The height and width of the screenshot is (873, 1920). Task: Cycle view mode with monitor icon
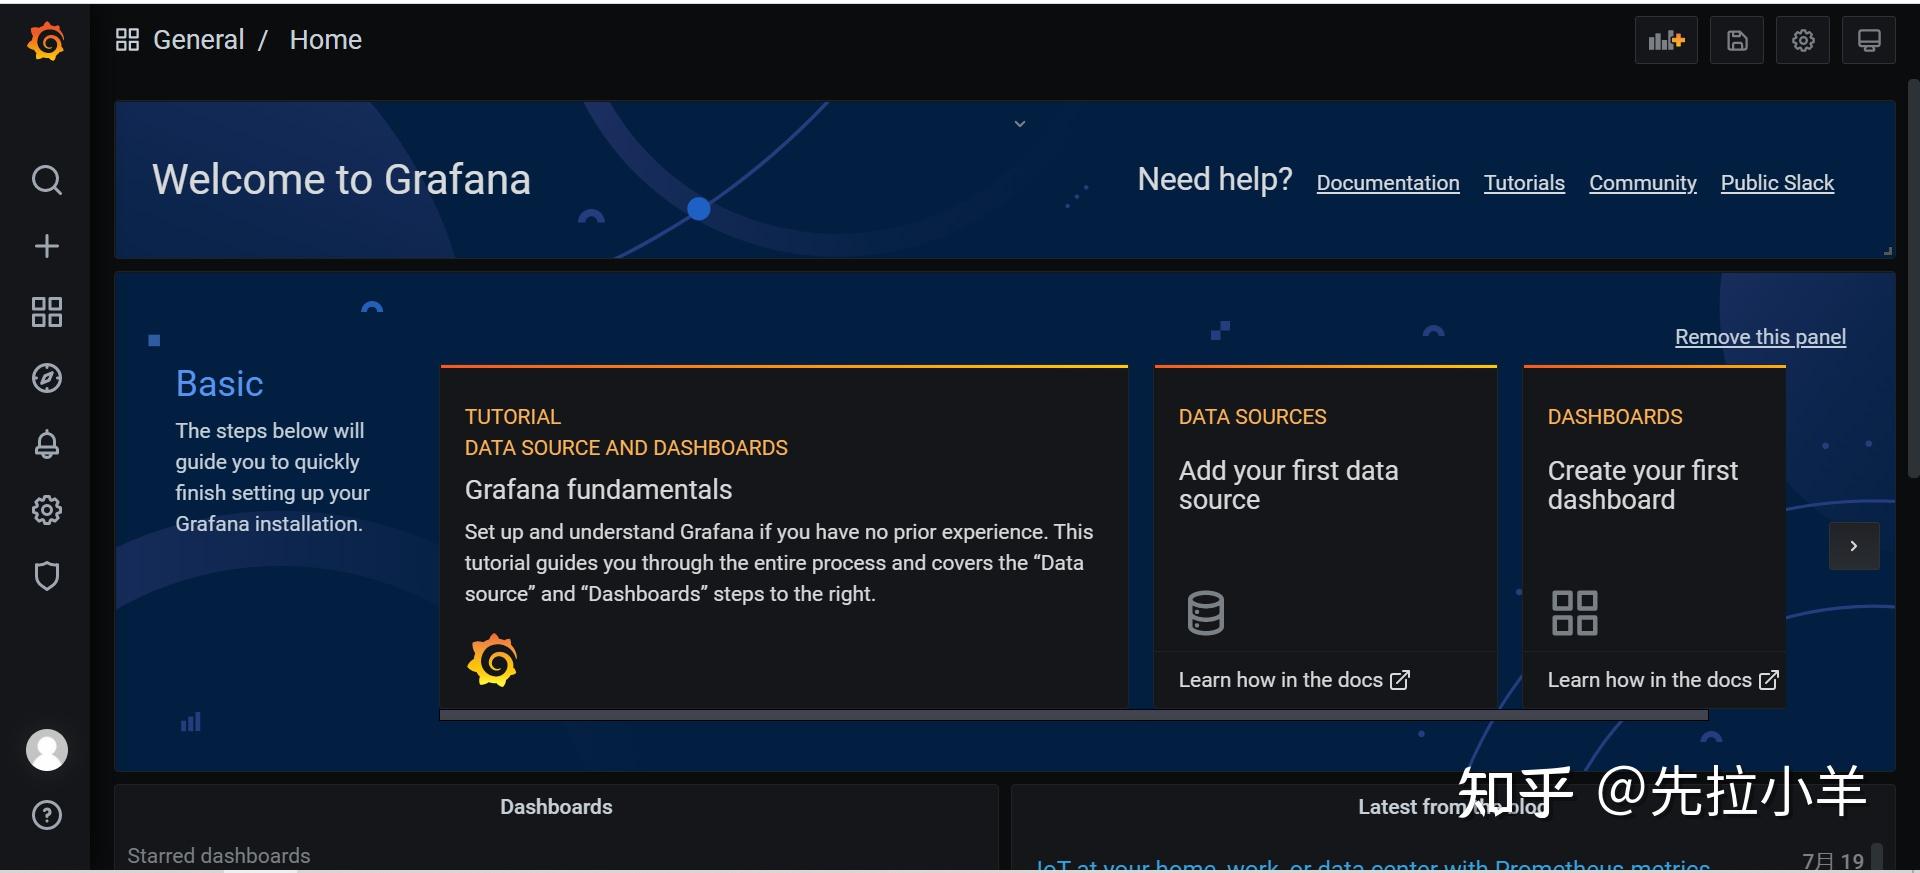[x=1869, y=40]
